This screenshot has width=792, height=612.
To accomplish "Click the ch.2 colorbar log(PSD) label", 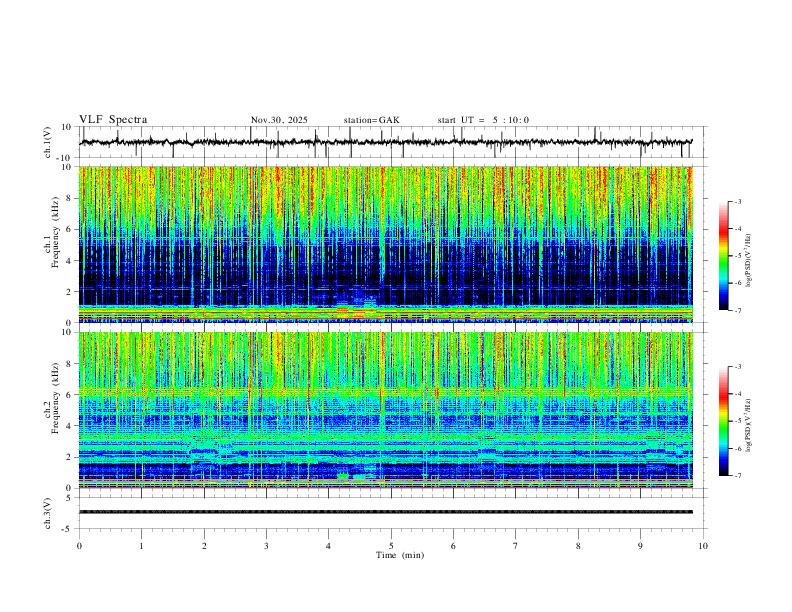I will click(x=749, y=425).
